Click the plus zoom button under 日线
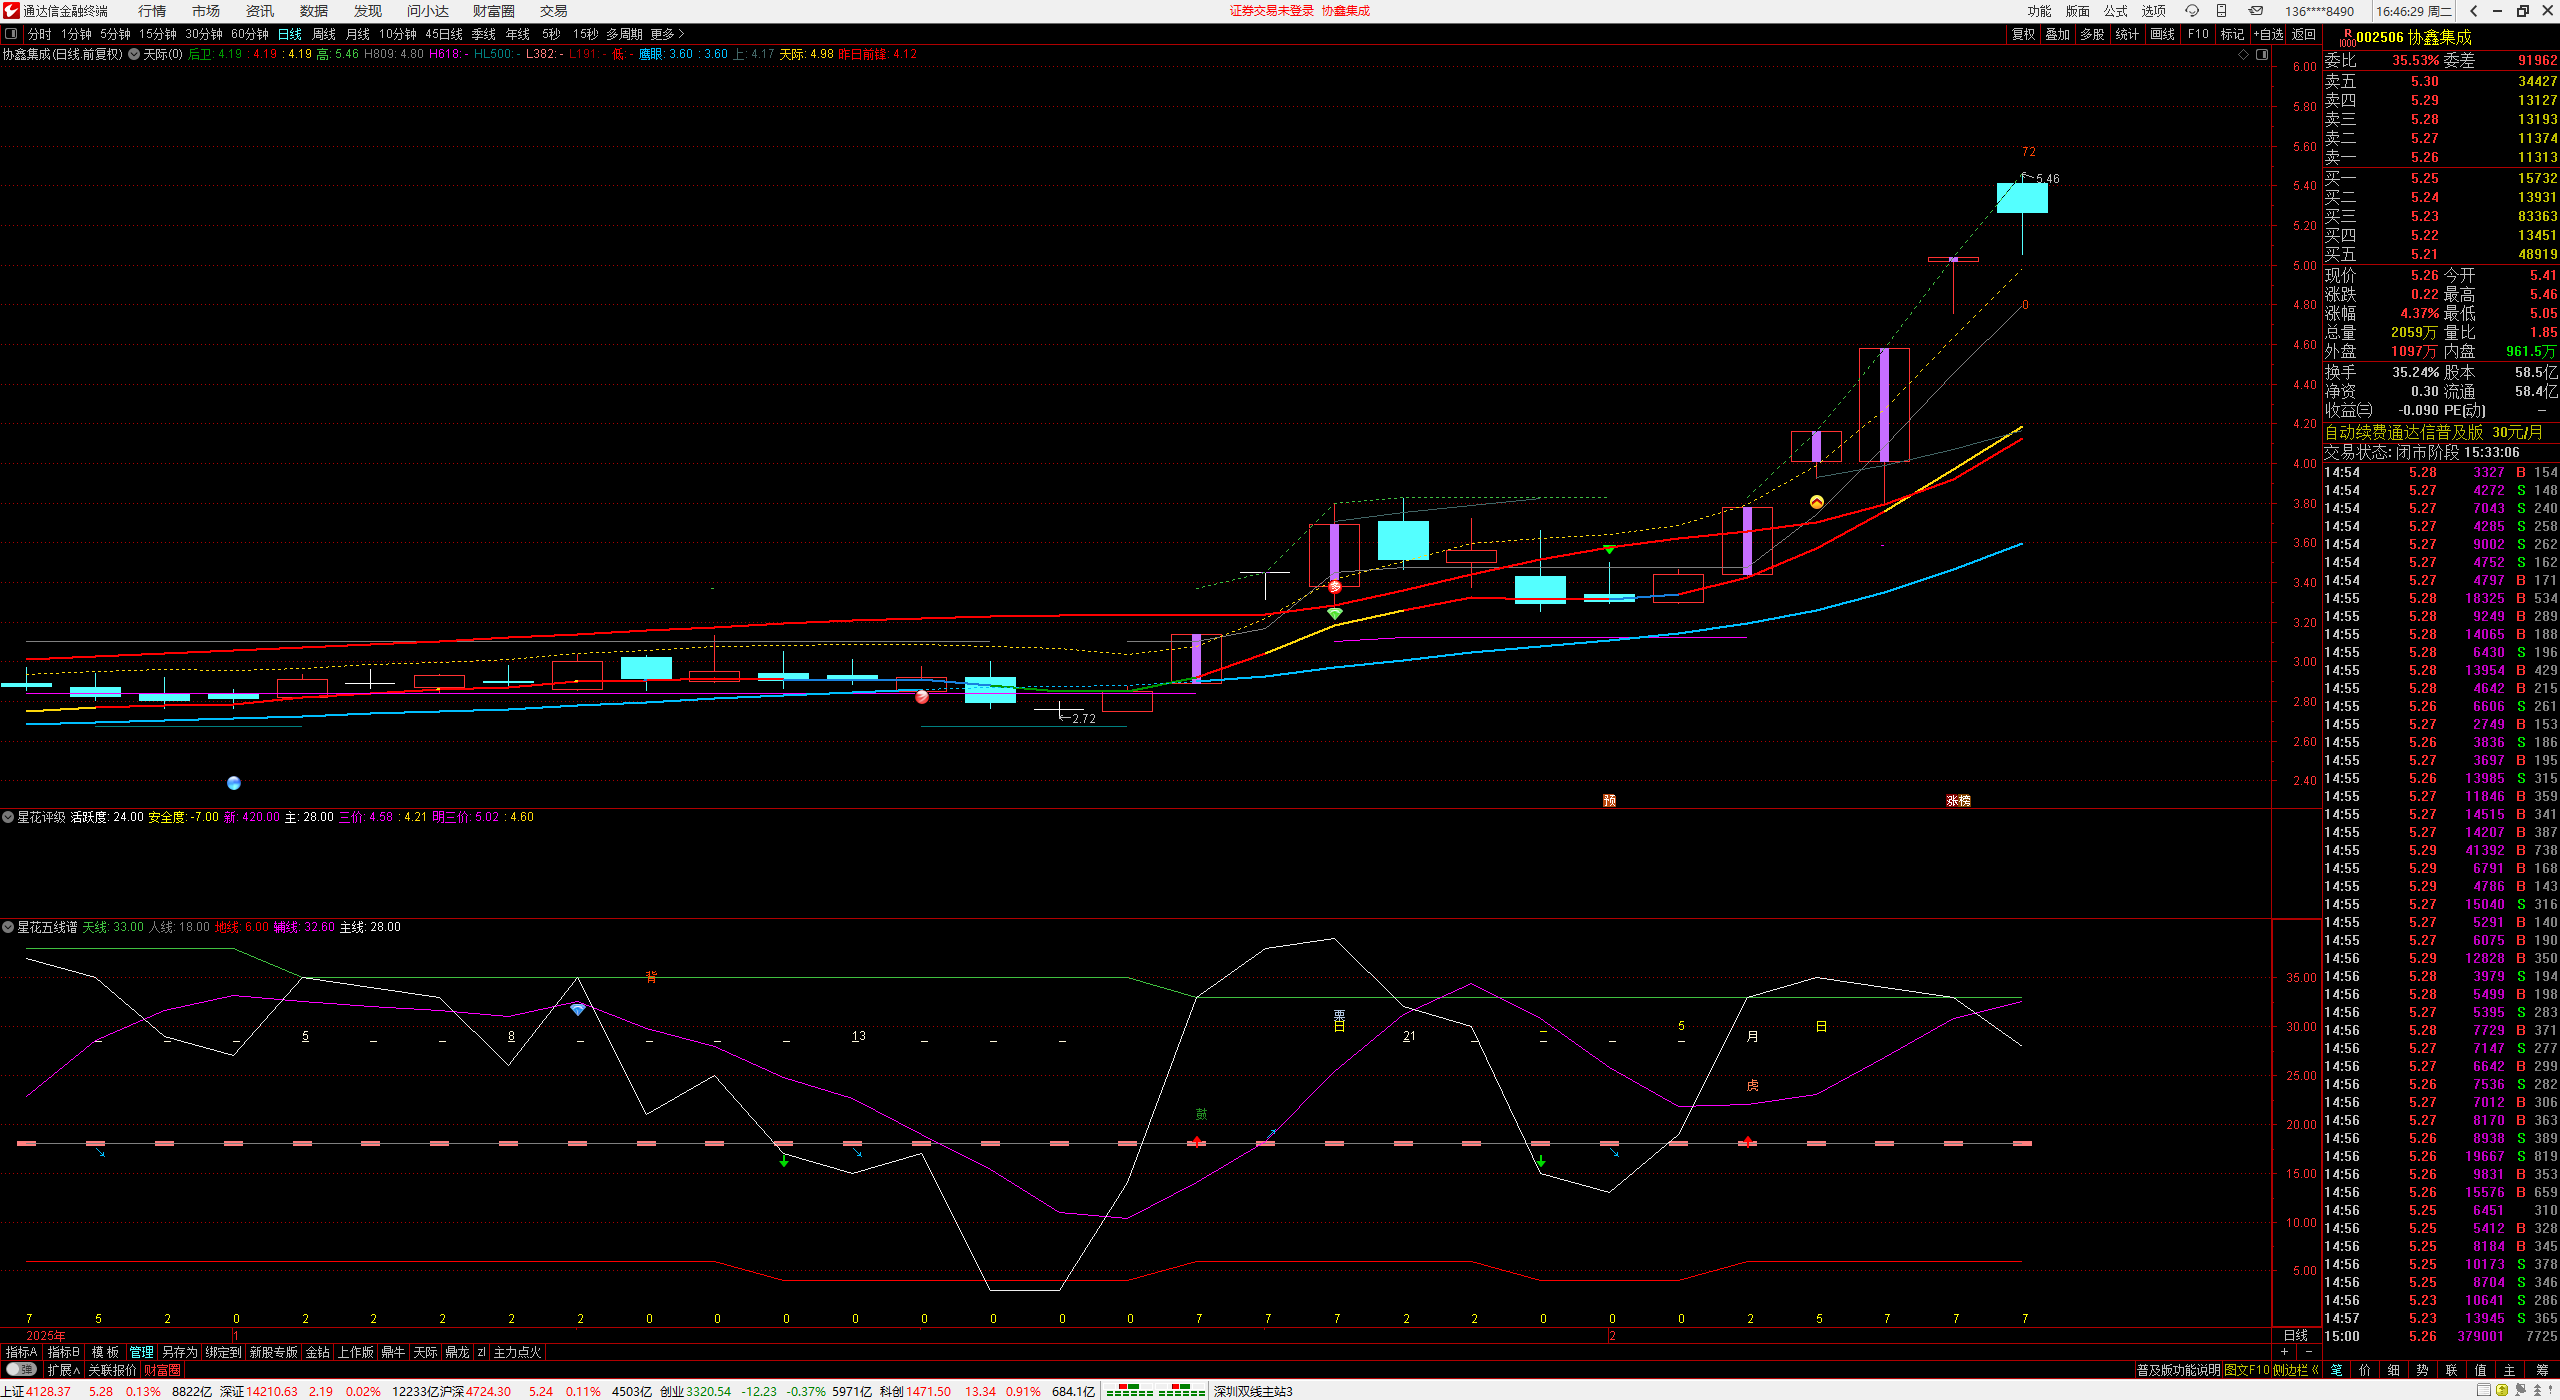Screen dimensions: 2560x1400 point(2283,1352)
